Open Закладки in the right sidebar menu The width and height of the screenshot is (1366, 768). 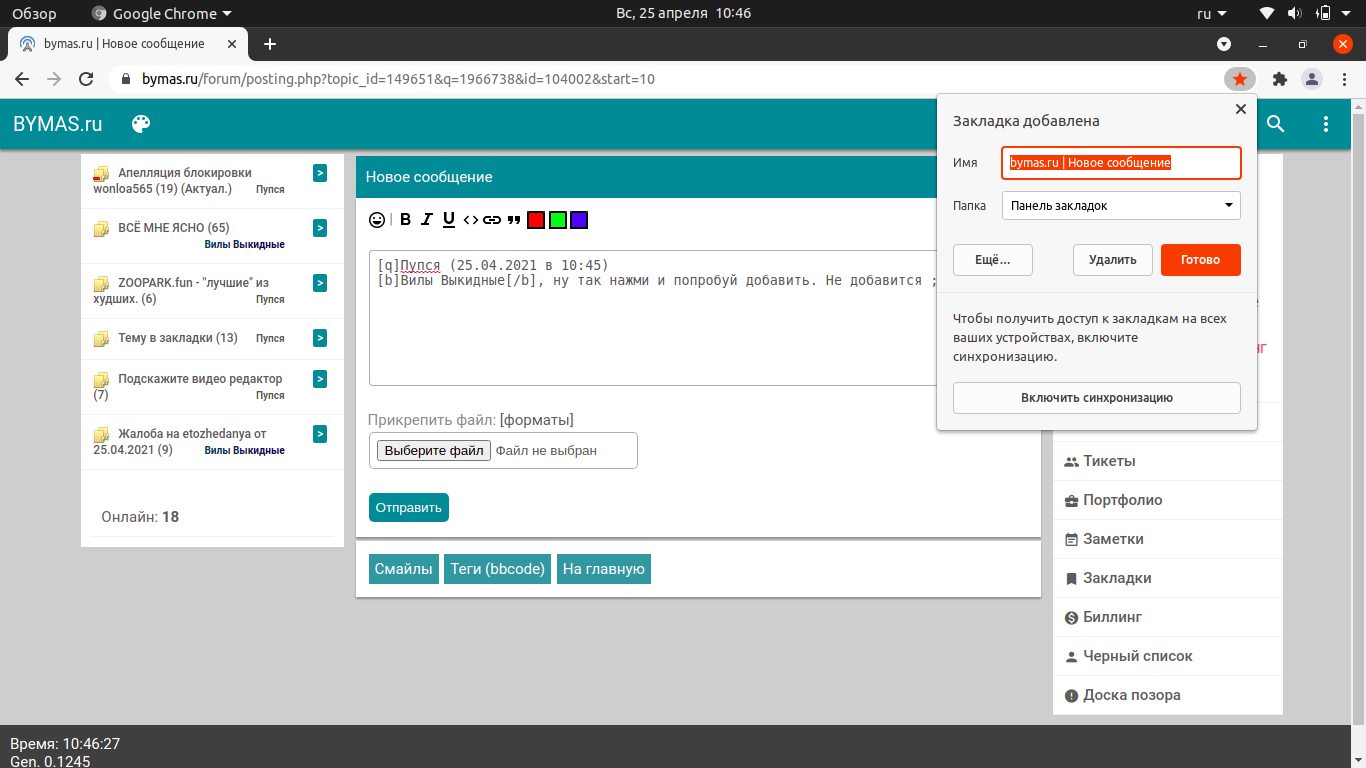point(1116,578)
